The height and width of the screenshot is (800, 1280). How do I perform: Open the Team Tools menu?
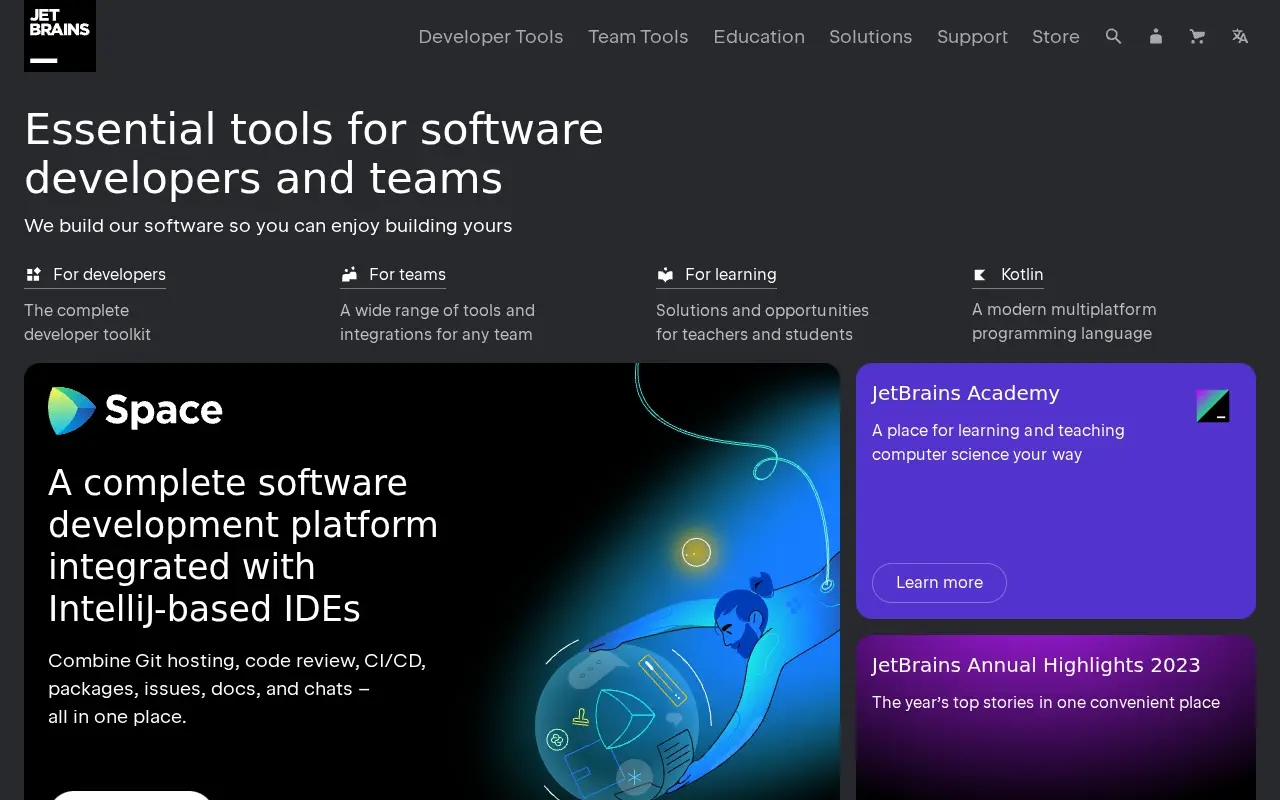(x=638, y=36)
